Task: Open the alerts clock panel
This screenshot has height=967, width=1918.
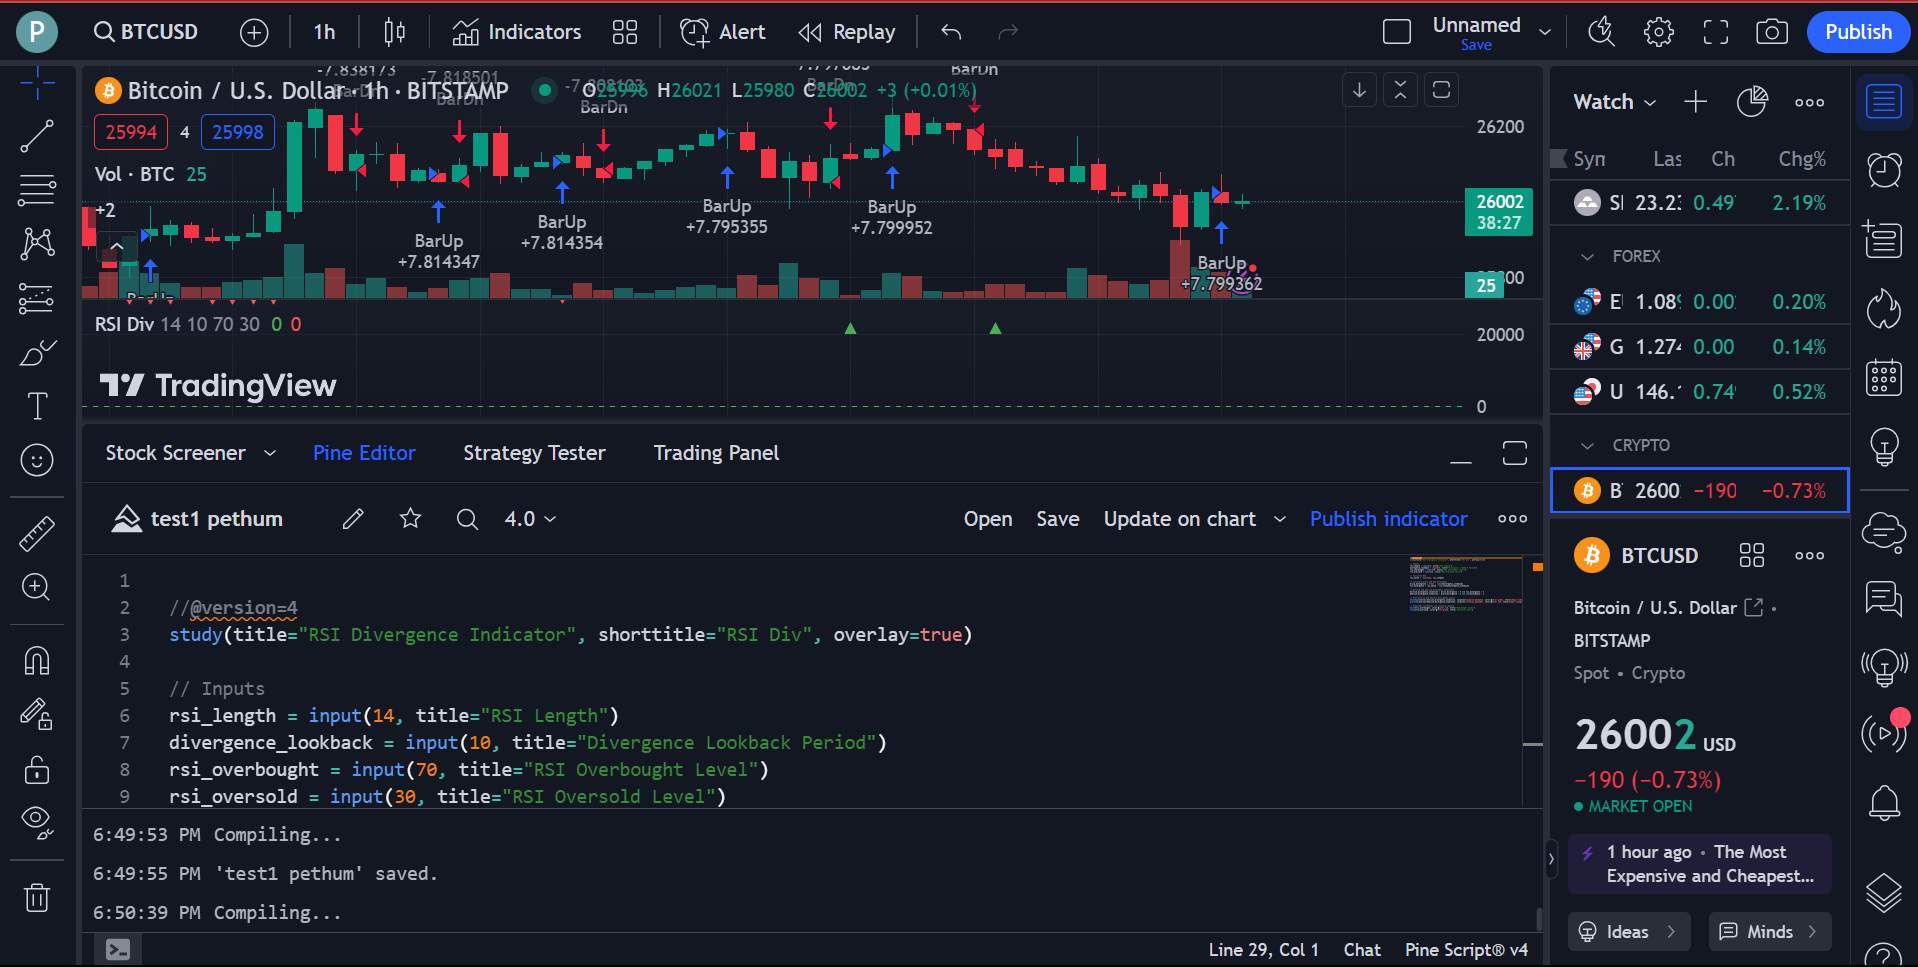Action: (1884, 170)
